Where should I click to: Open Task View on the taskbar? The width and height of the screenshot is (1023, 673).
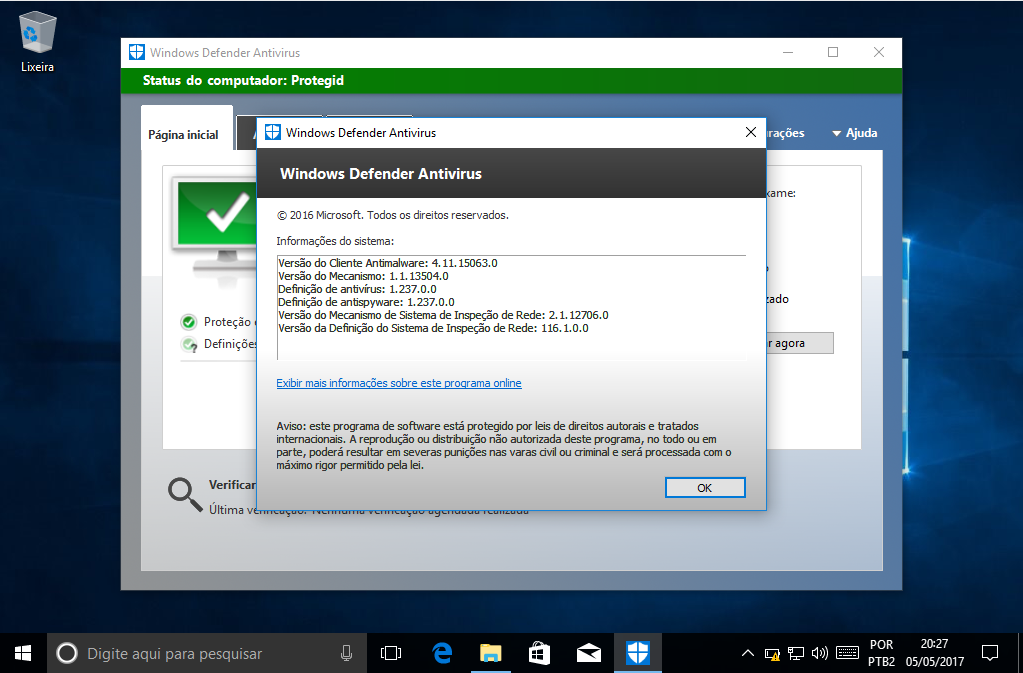pyautogui.click(x=391, y=653)
